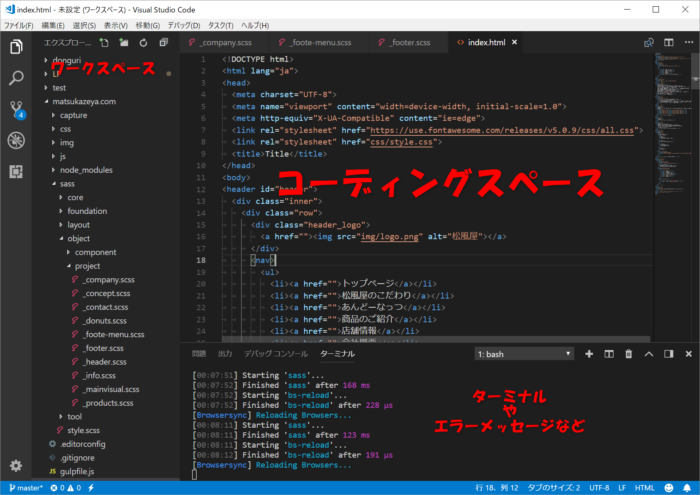Image resolution: width=700 pixels, height=495 pixels.
Task: Split the editor with the split icon
Action: coord(667,43)
